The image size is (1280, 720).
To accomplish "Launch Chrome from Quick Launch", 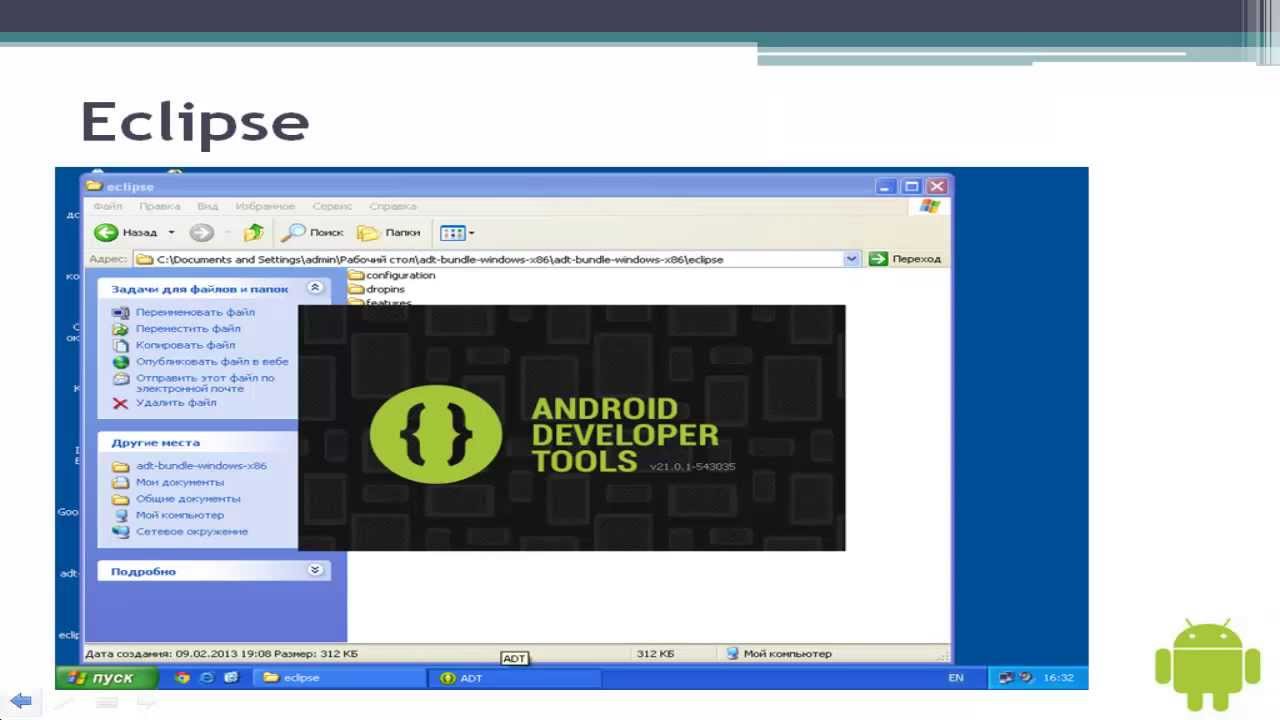I will 182,677.
